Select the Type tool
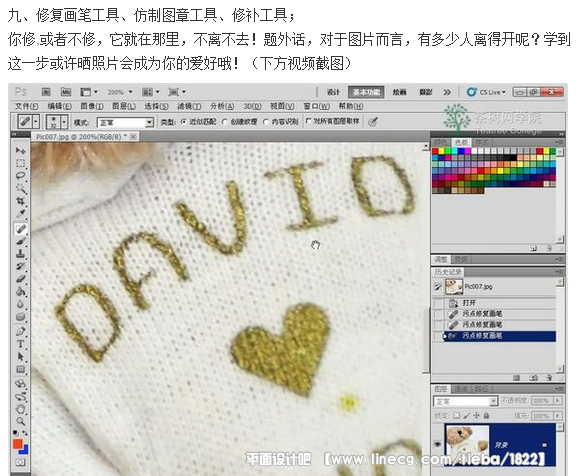This screenshot has width=579, height=476. (x=20, y=344)
